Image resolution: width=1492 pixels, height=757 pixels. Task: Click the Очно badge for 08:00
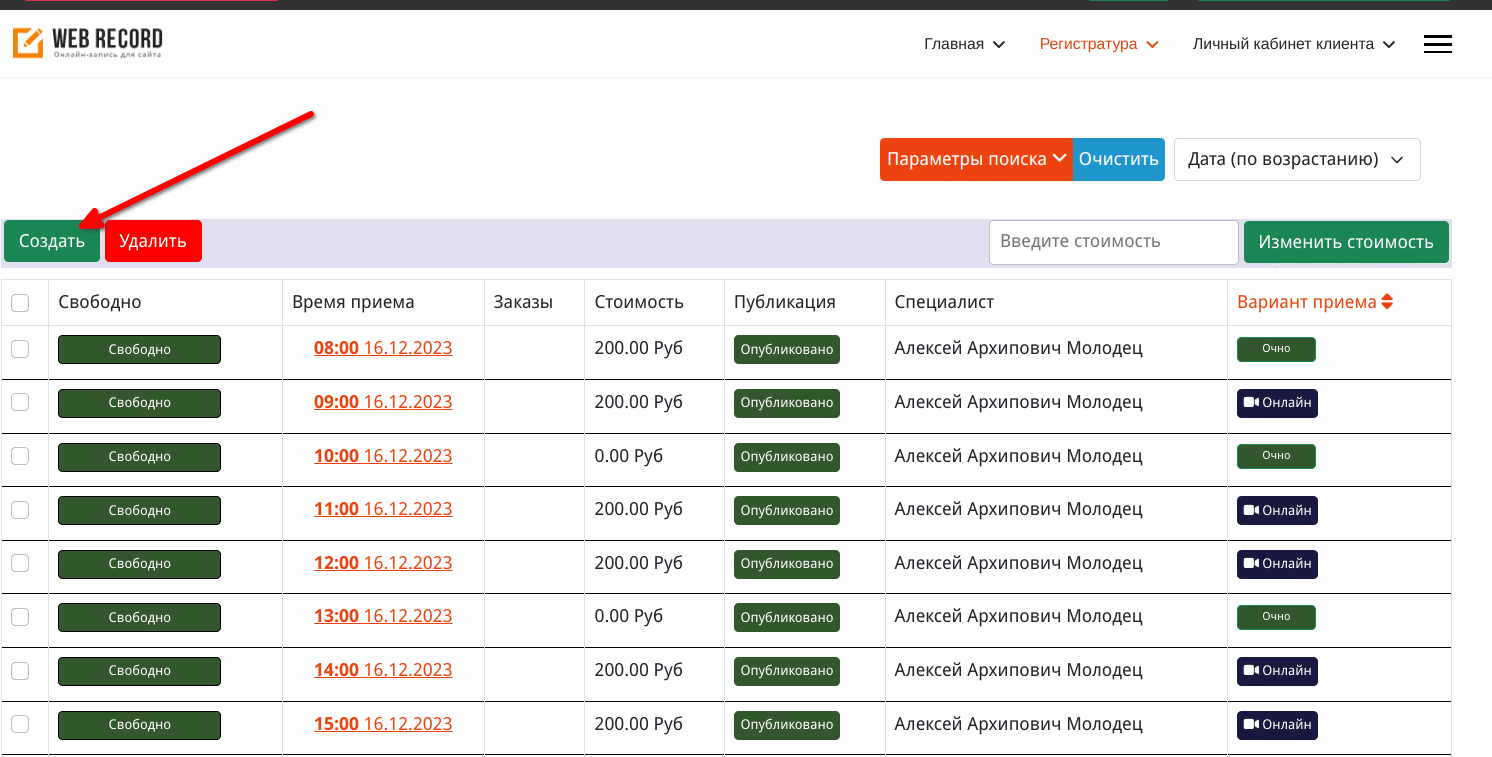point(1276,349)
